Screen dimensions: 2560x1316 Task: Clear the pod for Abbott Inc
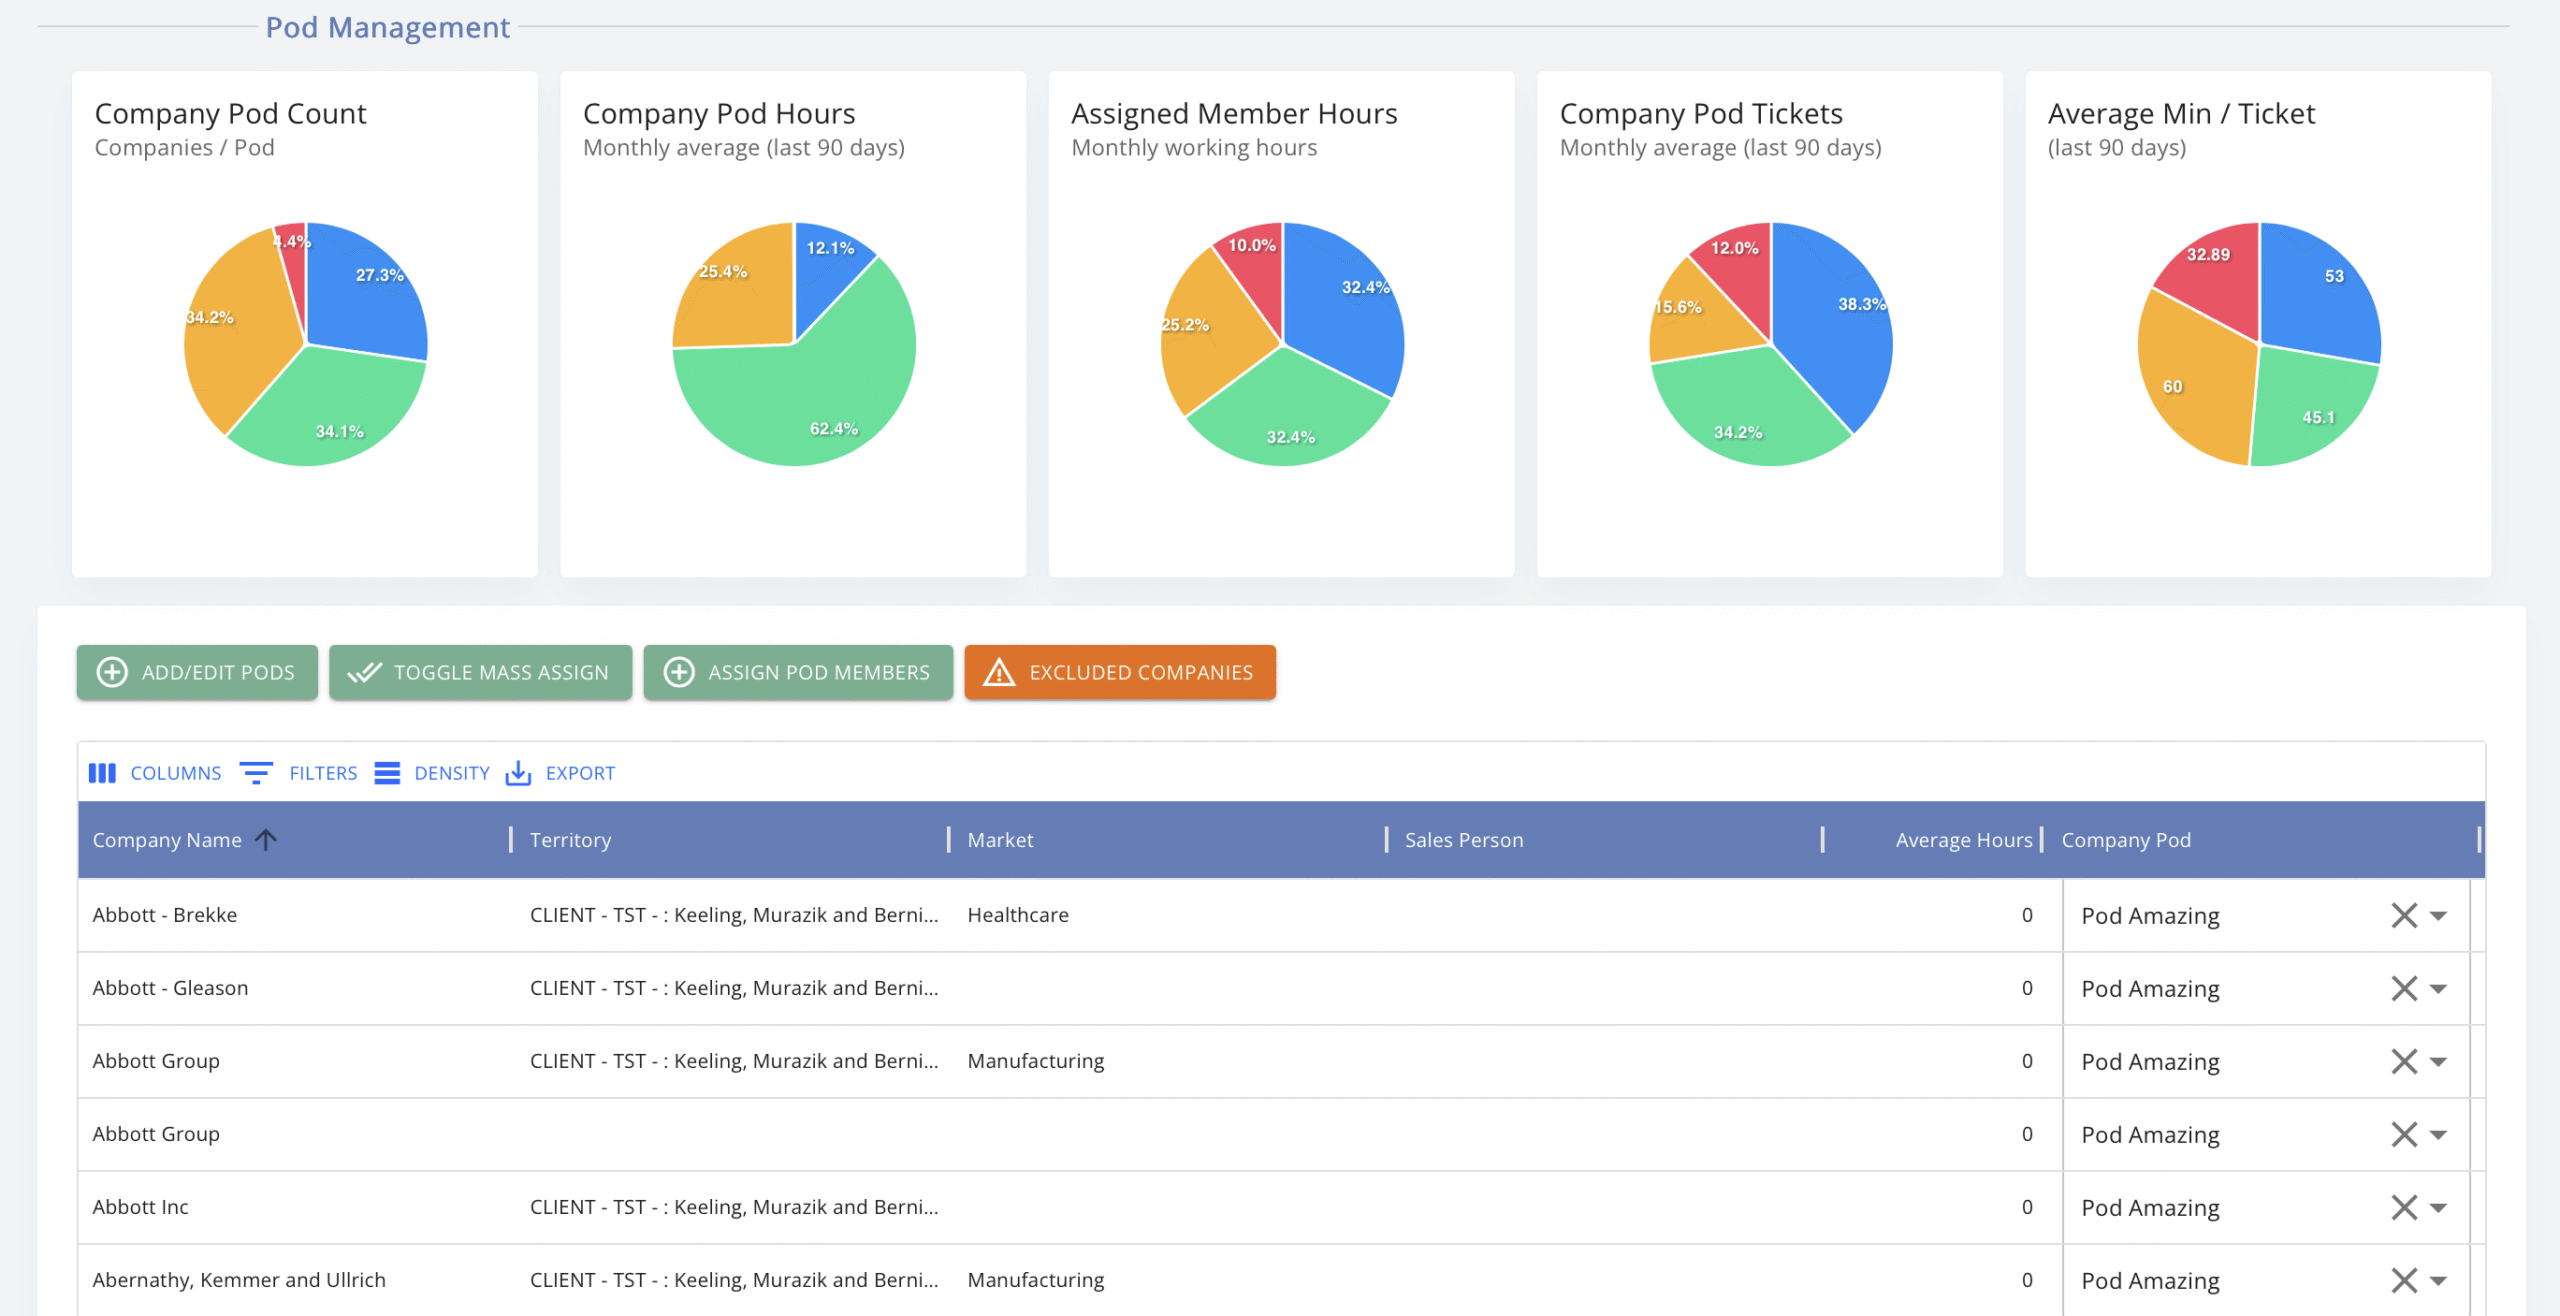pyautogui.click(x=2404, y=1207)
